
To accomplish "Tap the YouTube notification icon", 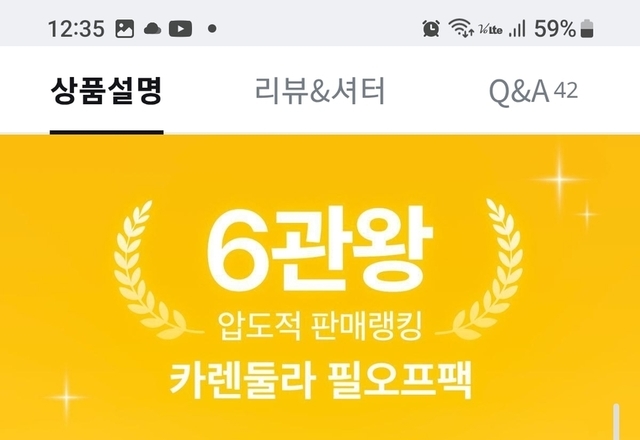I will tap(180, 29).
